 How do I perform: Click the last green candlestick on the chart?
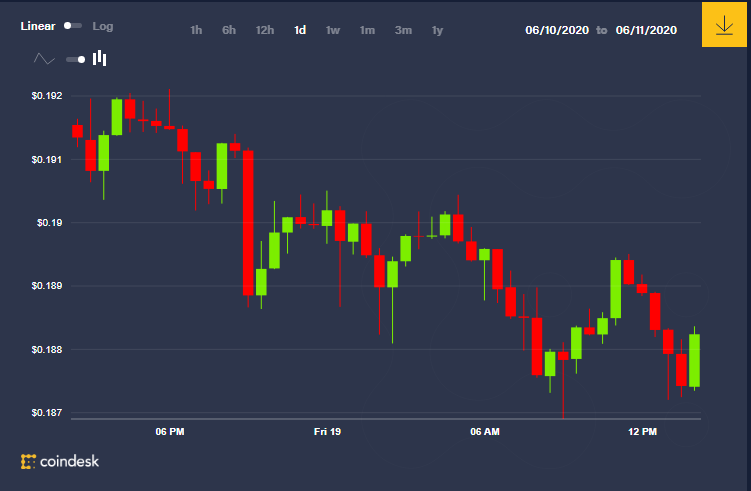click(694, 360)
